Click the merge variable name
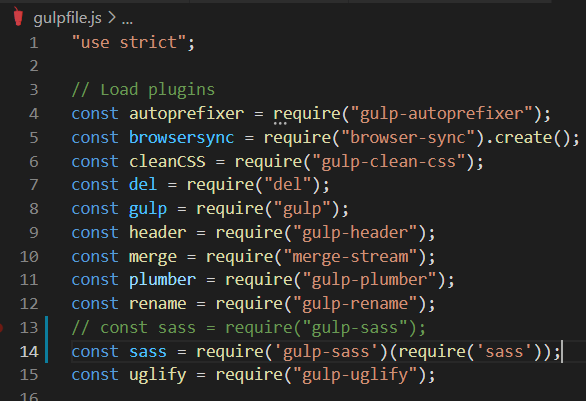This screenshot has height=401, width=586. click(153, 257)
